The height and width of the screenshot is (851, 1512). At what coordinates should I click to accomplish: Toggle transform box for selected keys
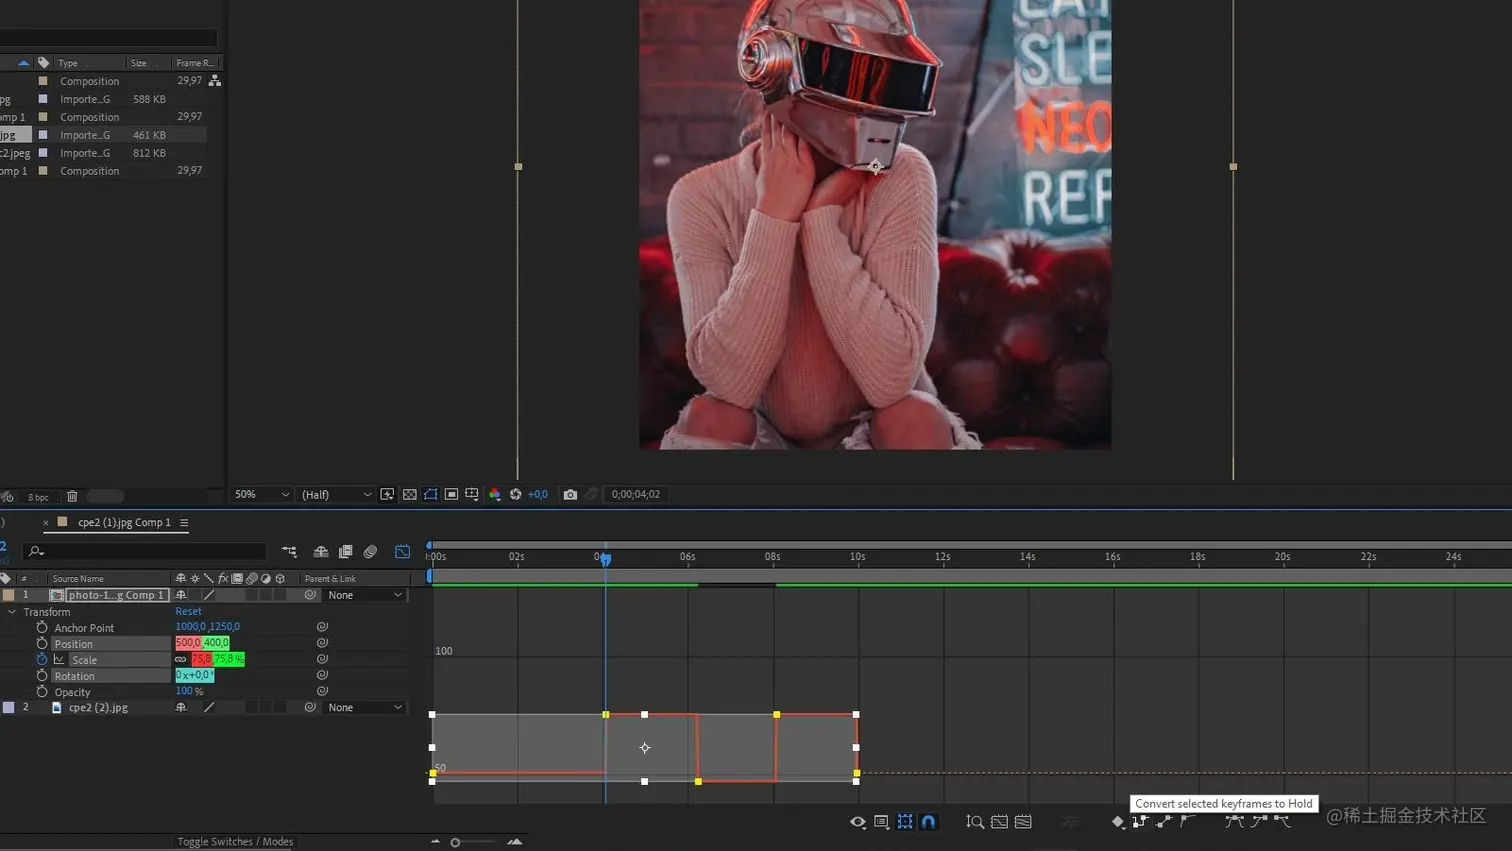point(905,822)
